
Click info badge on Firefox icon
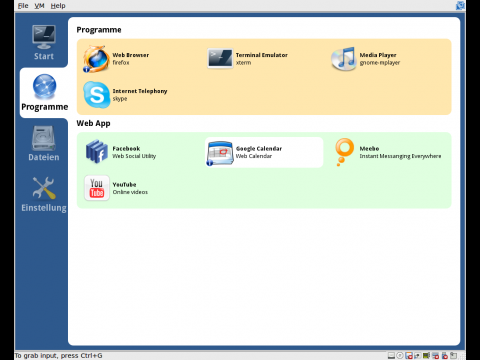click(86, 69)
